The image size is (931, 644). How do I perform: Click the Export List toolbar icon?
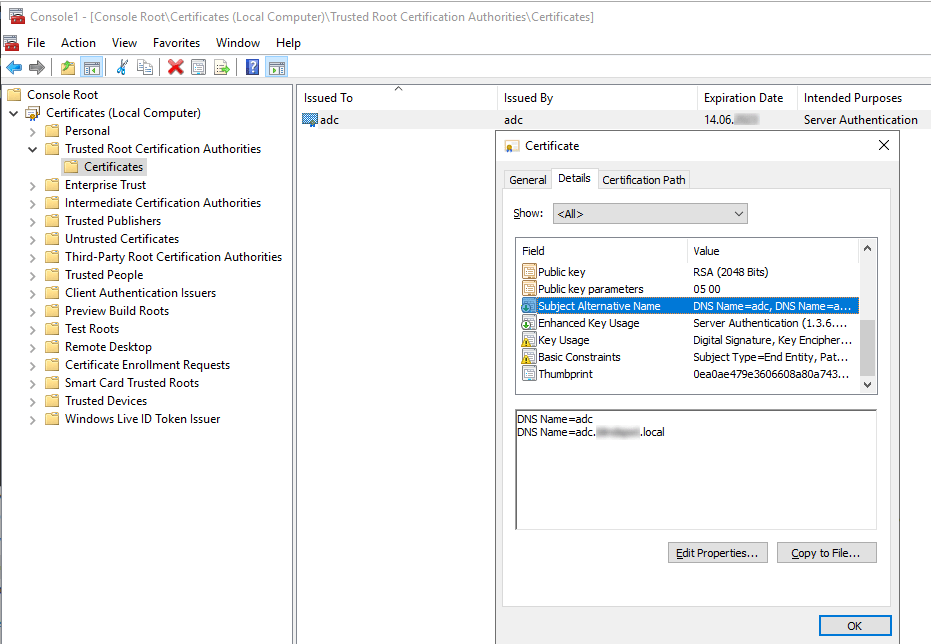point(221,68)
